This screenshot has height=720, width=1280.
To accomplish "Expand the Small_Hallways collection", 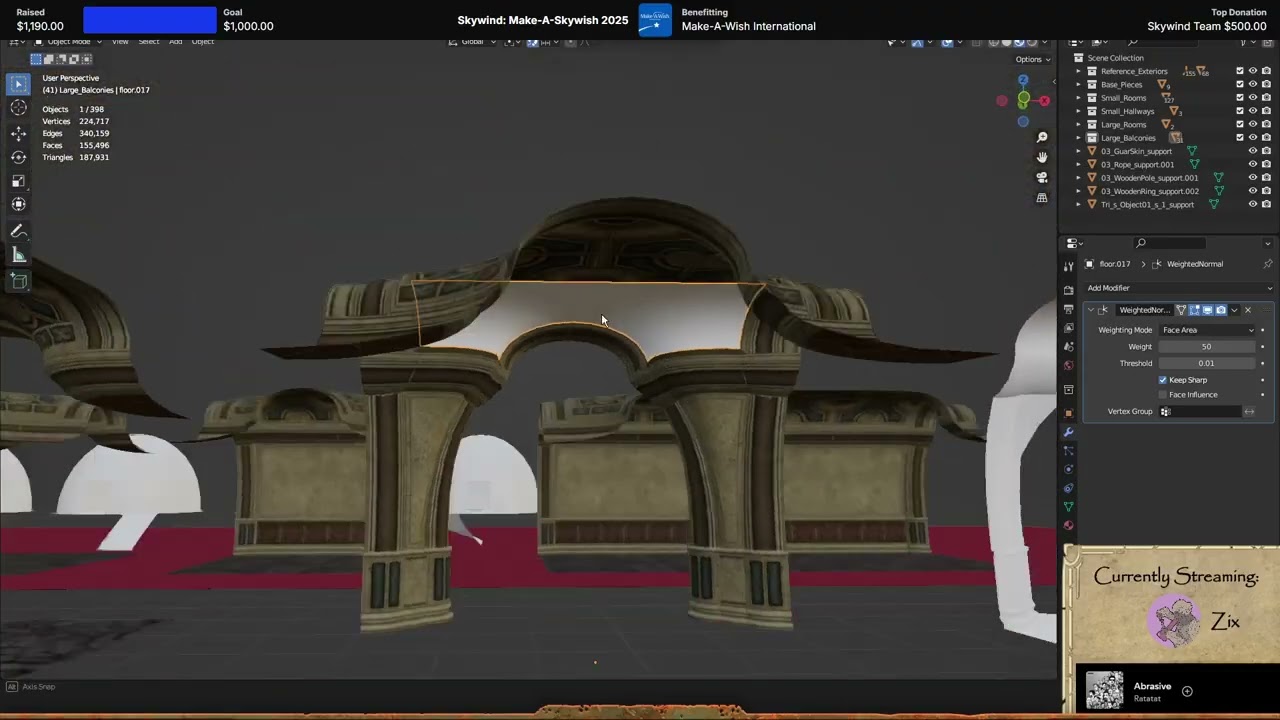I will [x=1079, y=111].
